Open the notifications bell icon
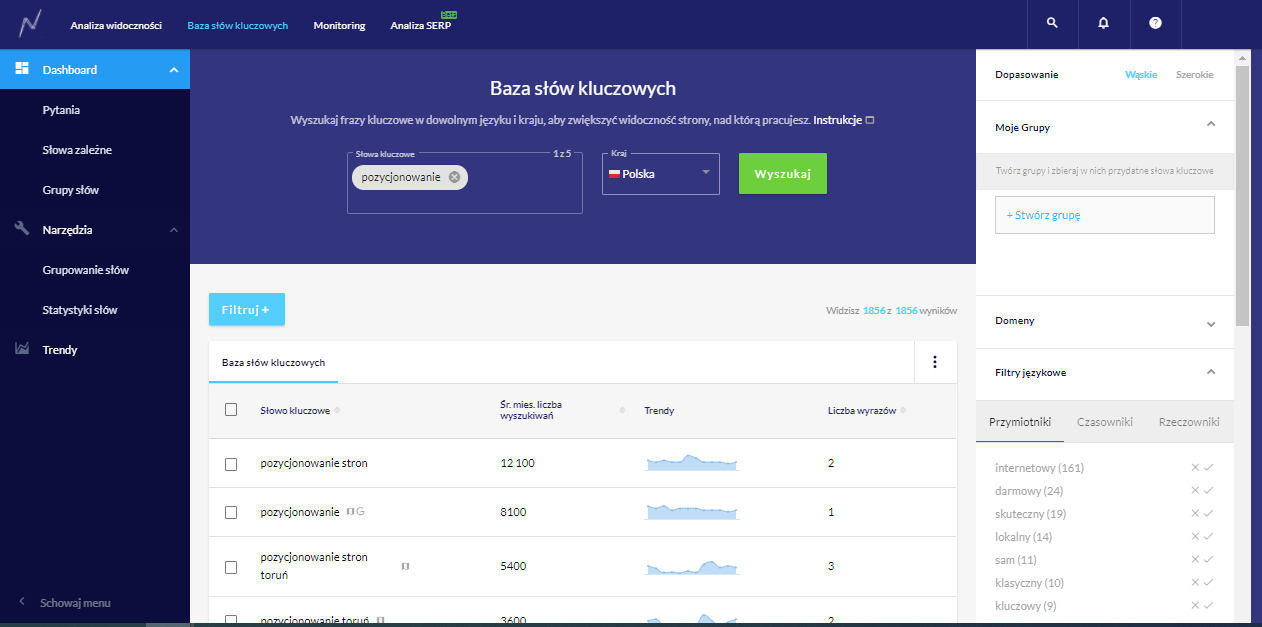 pos(1103,23)
